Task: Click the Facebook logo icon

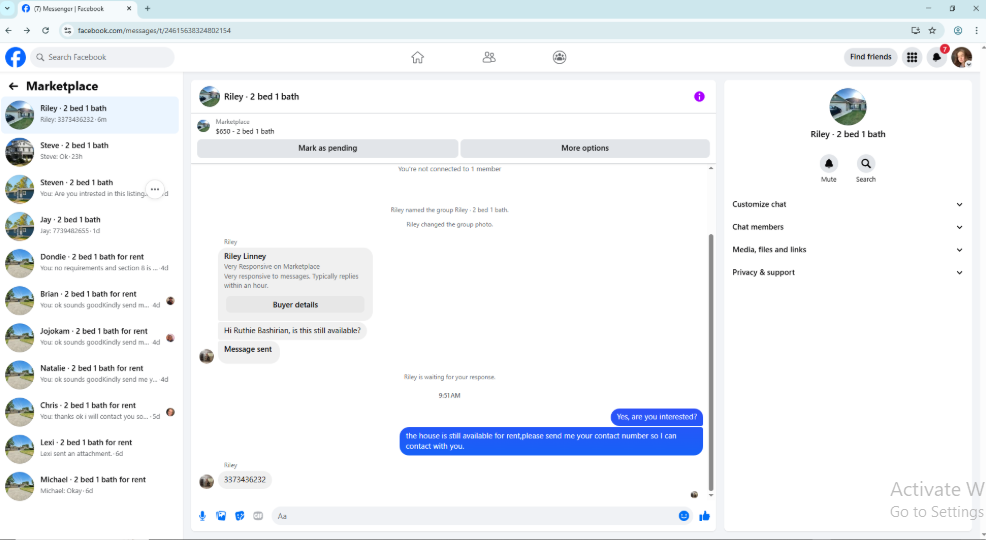Action: [16, 57]
